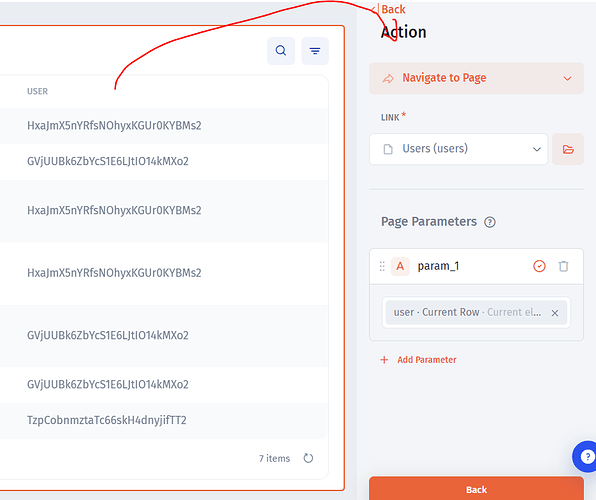596x500 pixels.
Task: Expand the Navigate to Page action dropdown
Action: 476,78
